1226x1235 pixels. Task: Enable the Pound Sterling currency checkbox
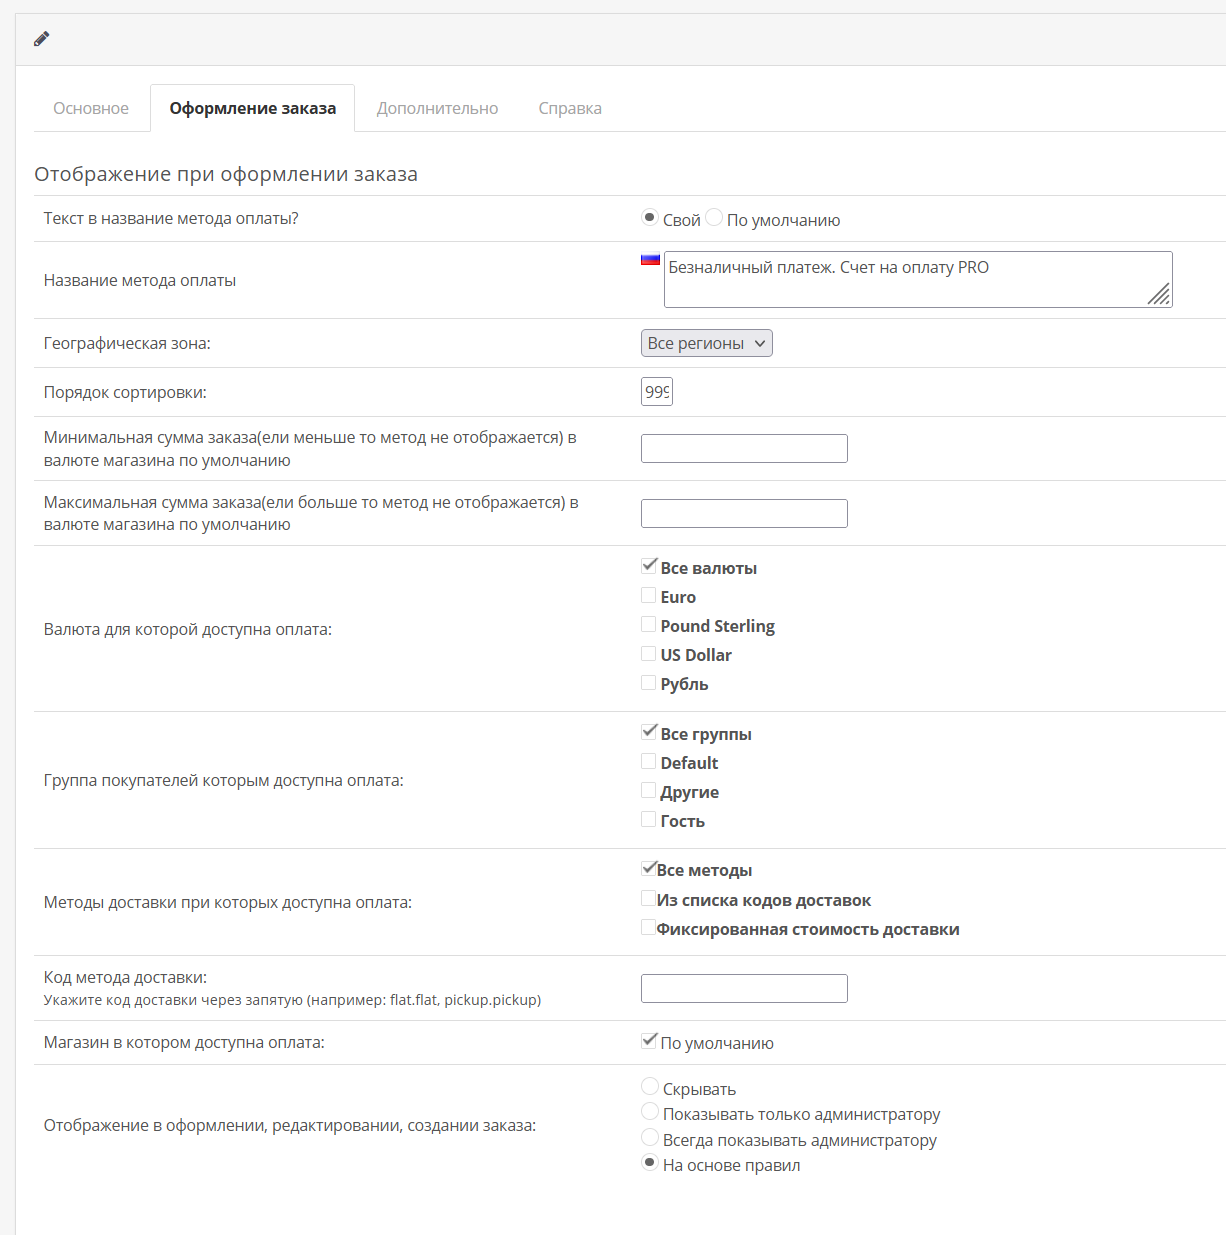649,624
